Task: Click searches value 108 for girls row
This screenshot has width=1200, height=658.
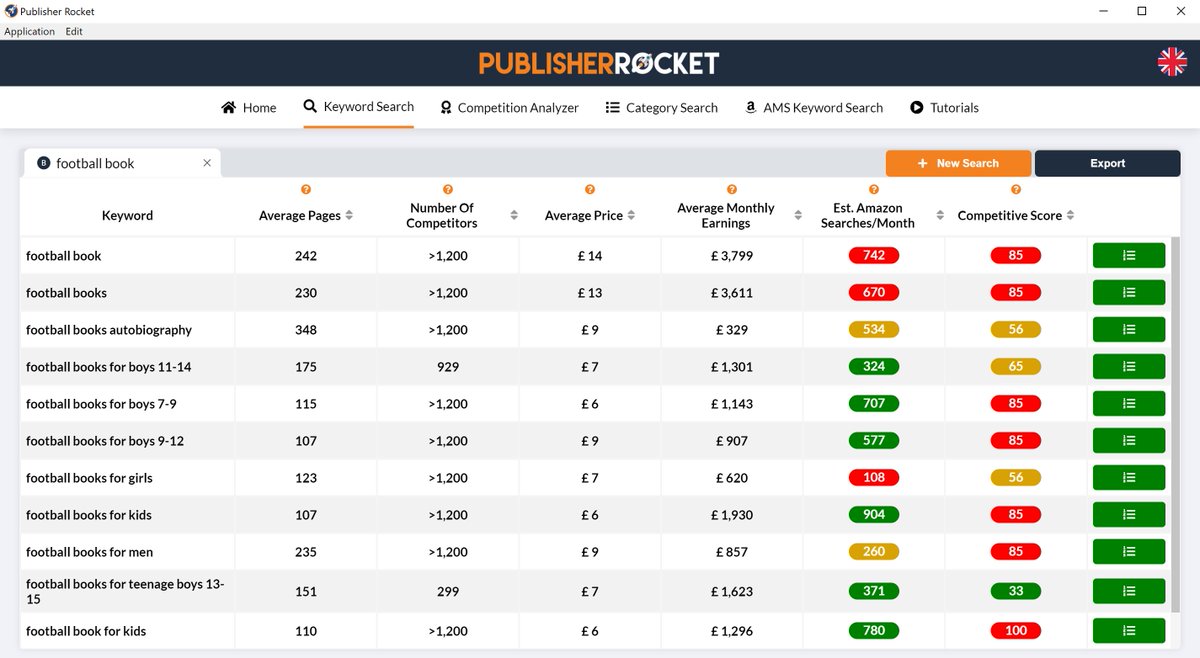Action: [x=874, y=478]
